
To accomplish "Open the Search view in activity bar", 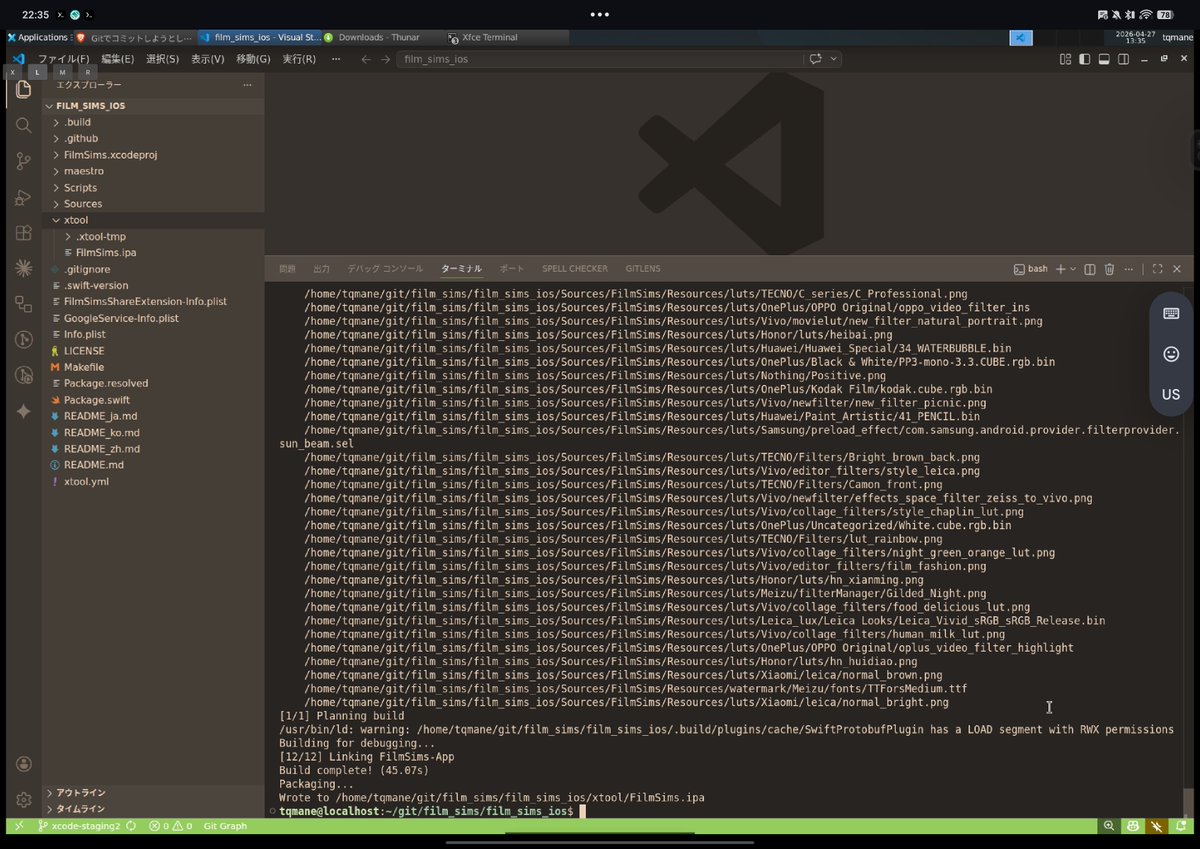I will 23,125.
